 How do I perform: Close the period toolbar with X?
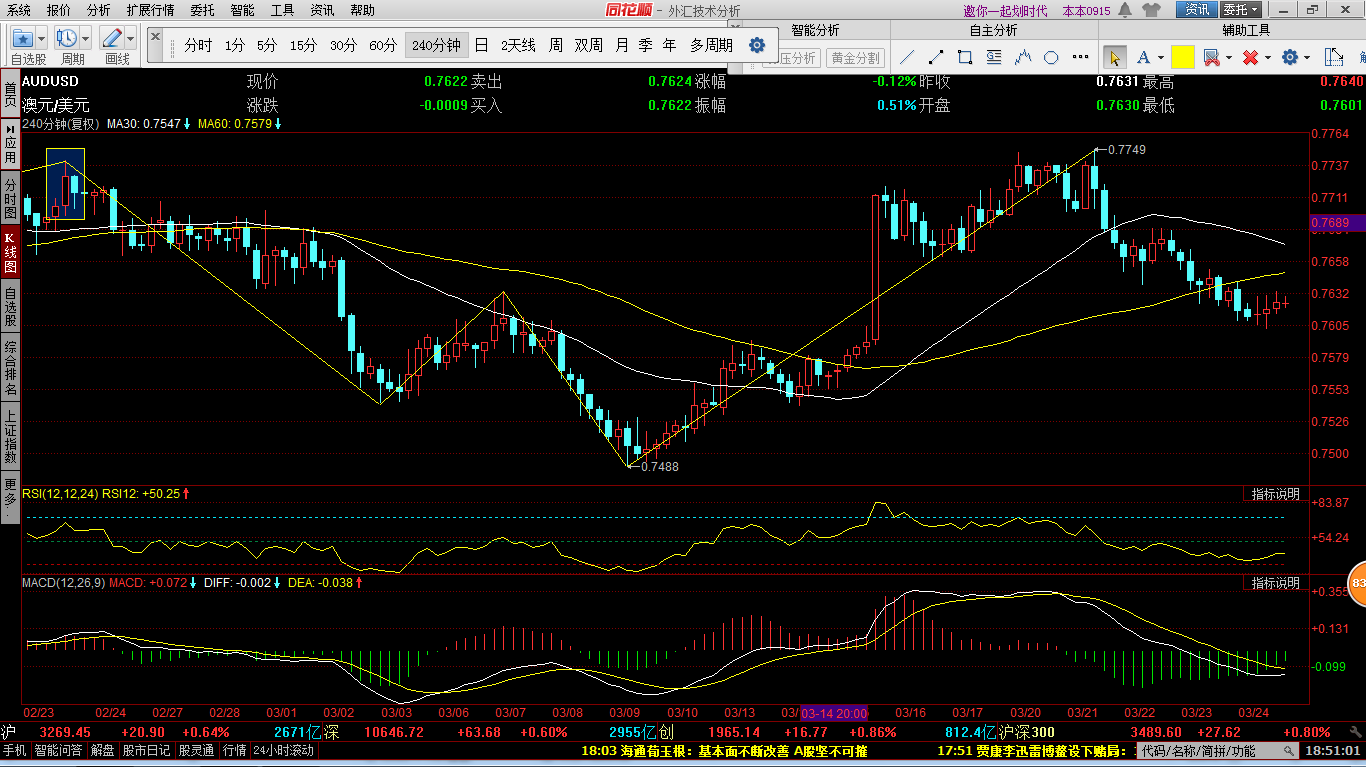pyautogui.click(x=156, y=36)
